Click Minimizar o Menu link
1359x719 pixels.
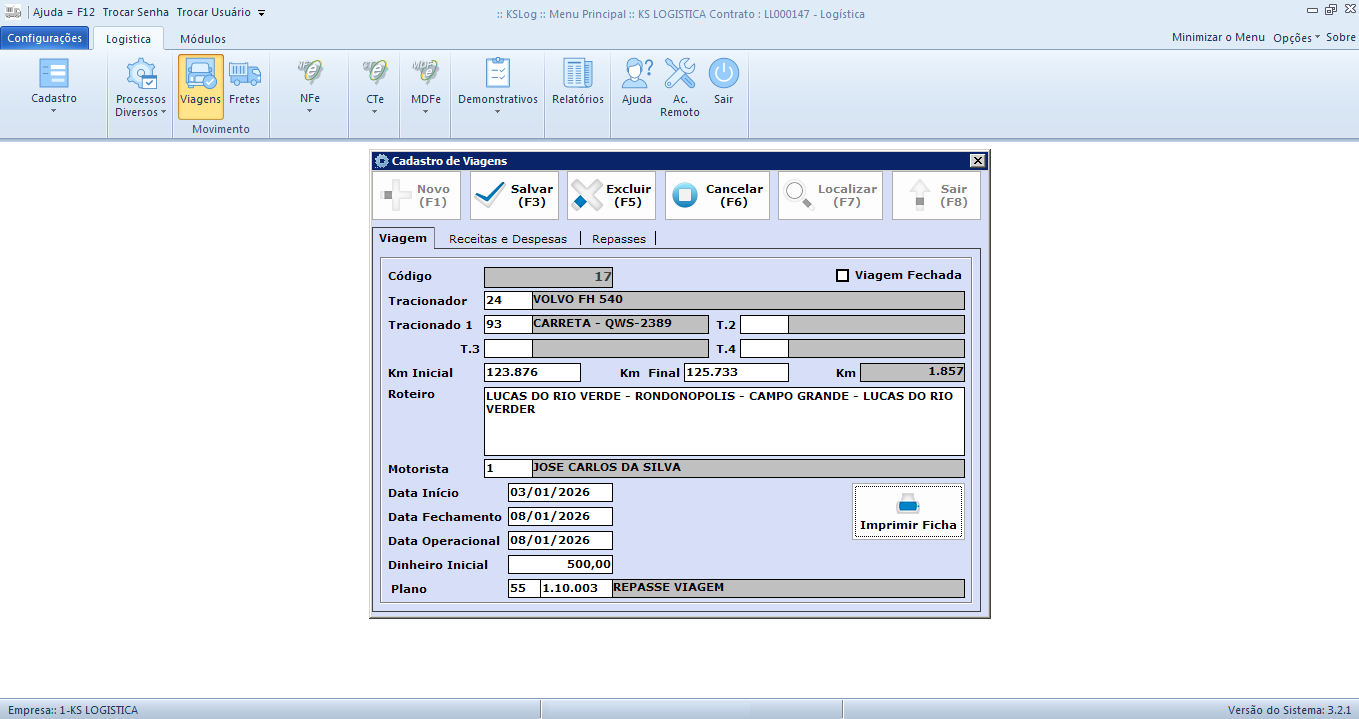coord(1218,37)
